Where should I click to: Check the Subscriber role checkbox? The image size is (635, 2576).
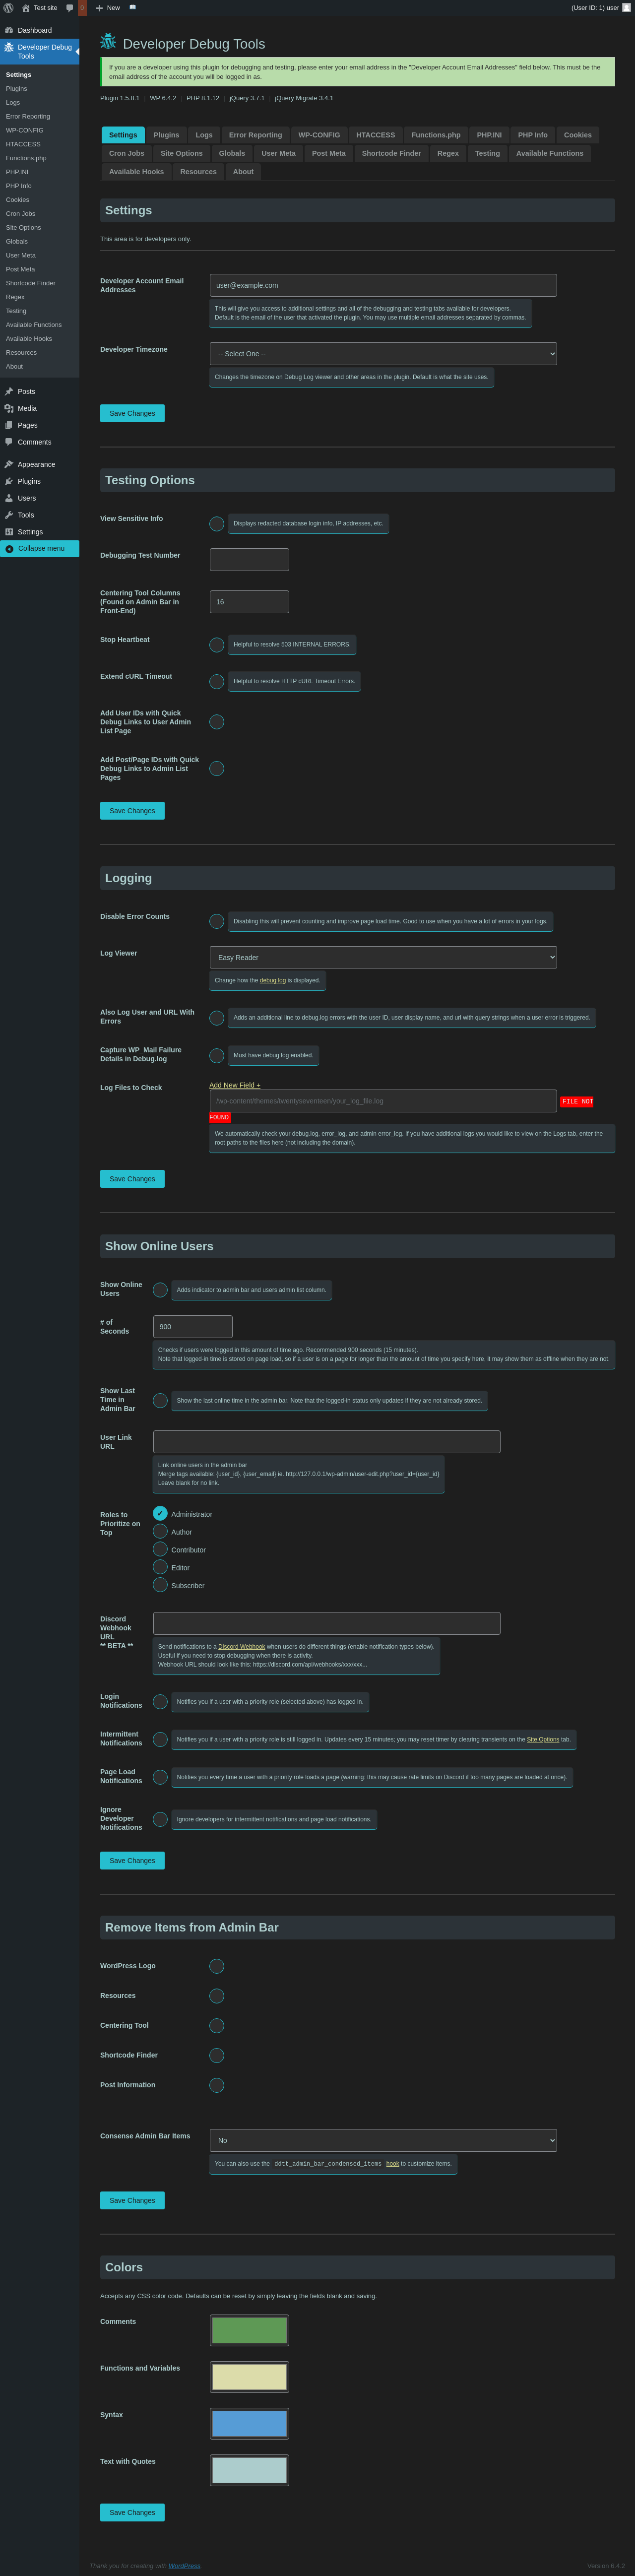tap(160, 1585)
